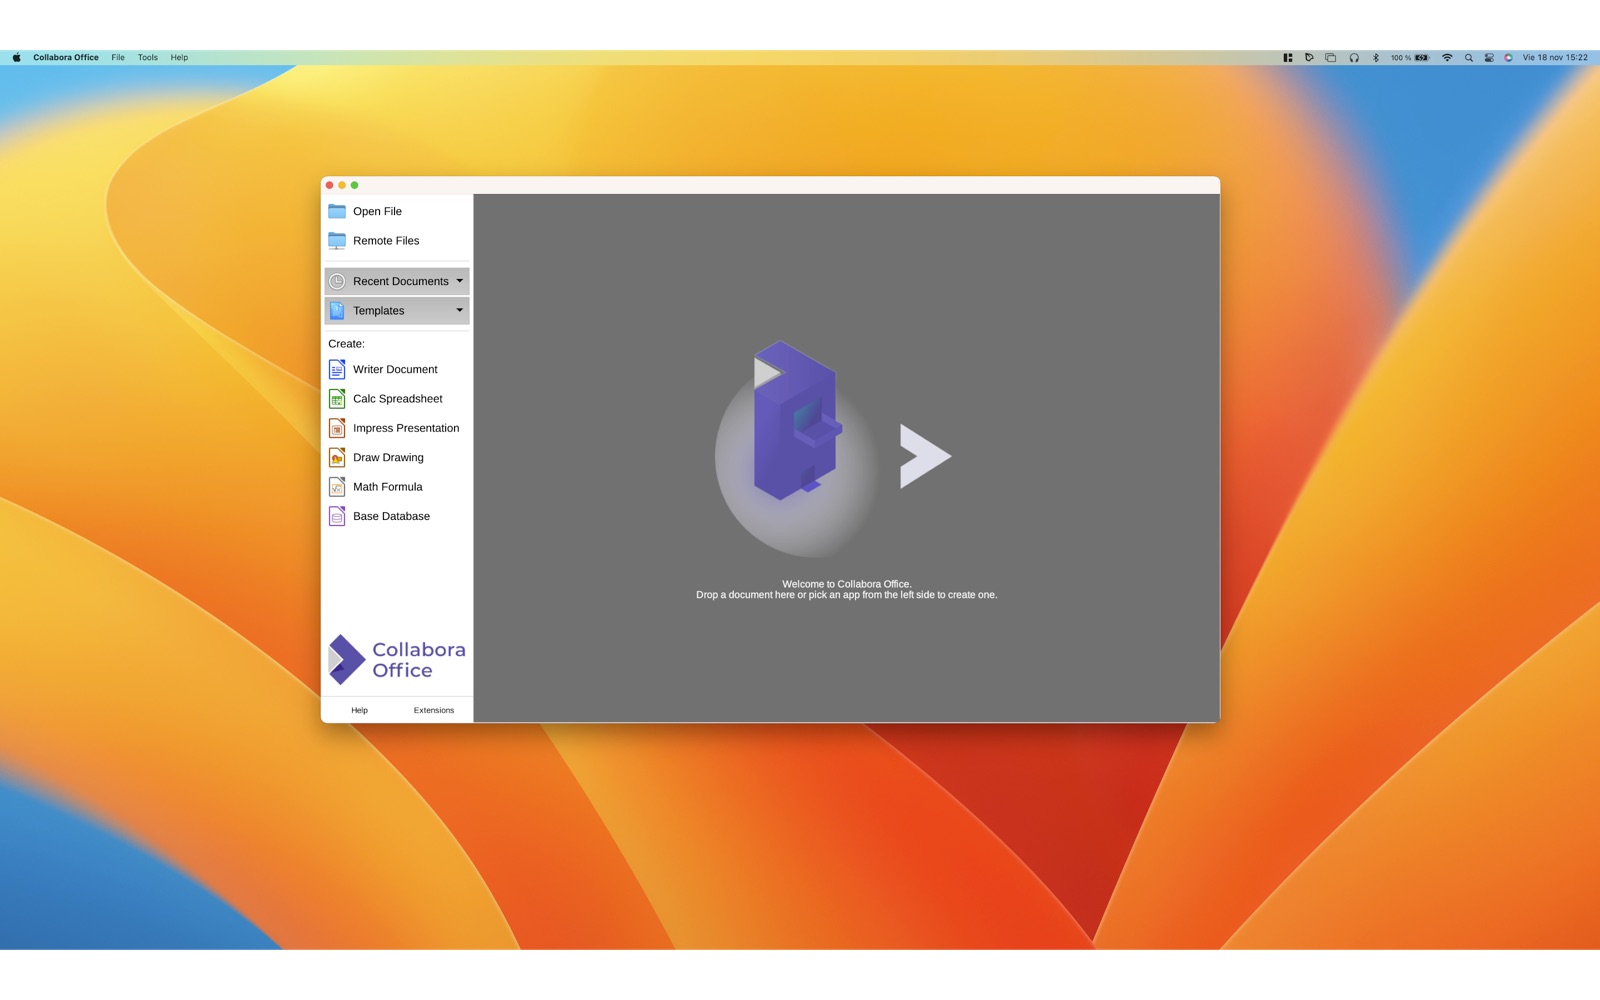1600x1000 pixels.
Task: Click the Open File folder icon
Action: click(x=337, y=211)
